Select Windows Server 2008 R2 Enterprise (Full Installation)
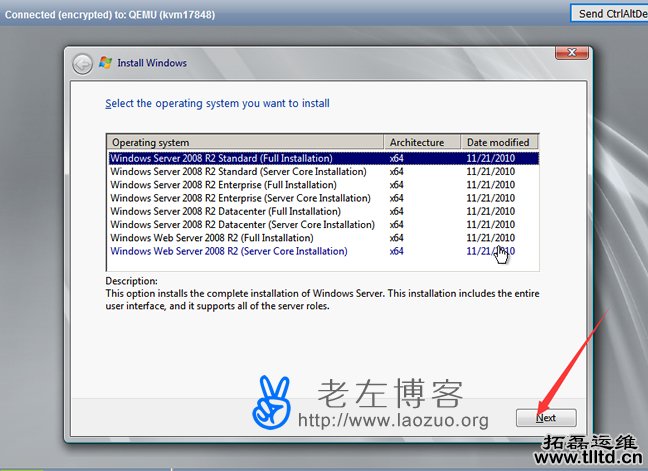 coord(324,185)
